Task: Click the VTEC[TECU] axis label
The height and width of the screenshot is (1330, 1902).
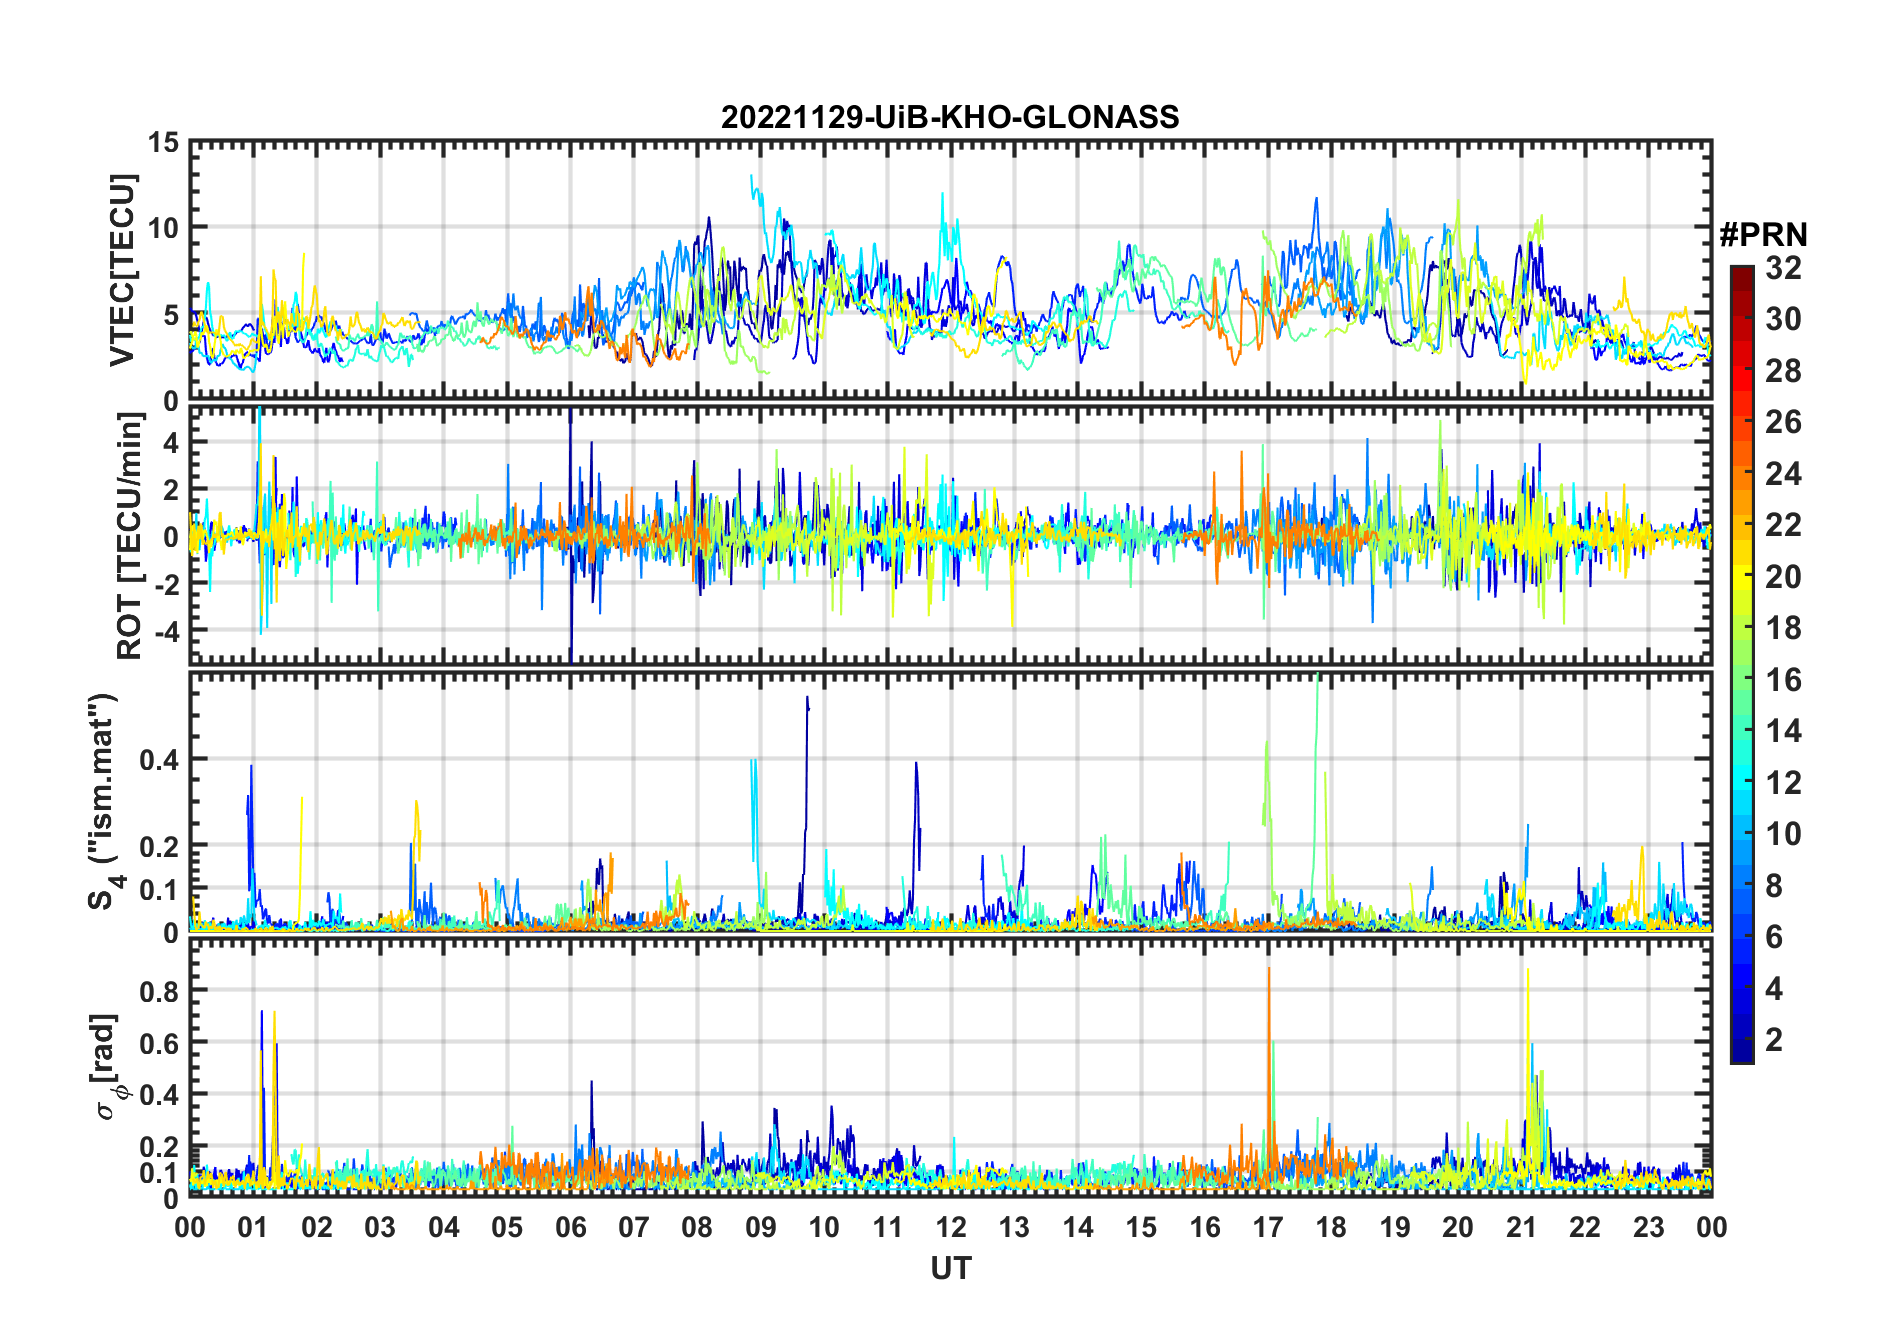Action: click(x=122, y=271)
